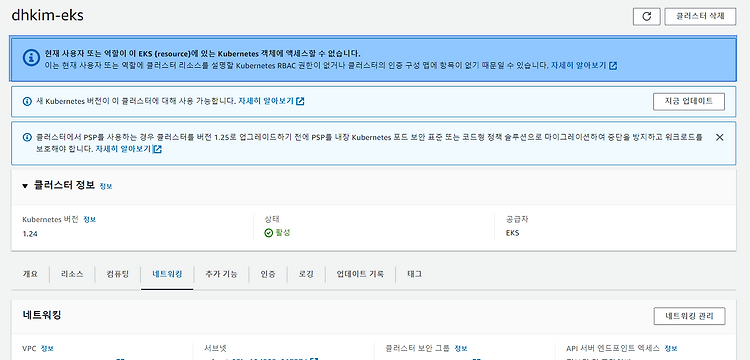The height and width of the screenshot is (360, 750).
Task: Click the 공급자 label
Action: [517, 219]
